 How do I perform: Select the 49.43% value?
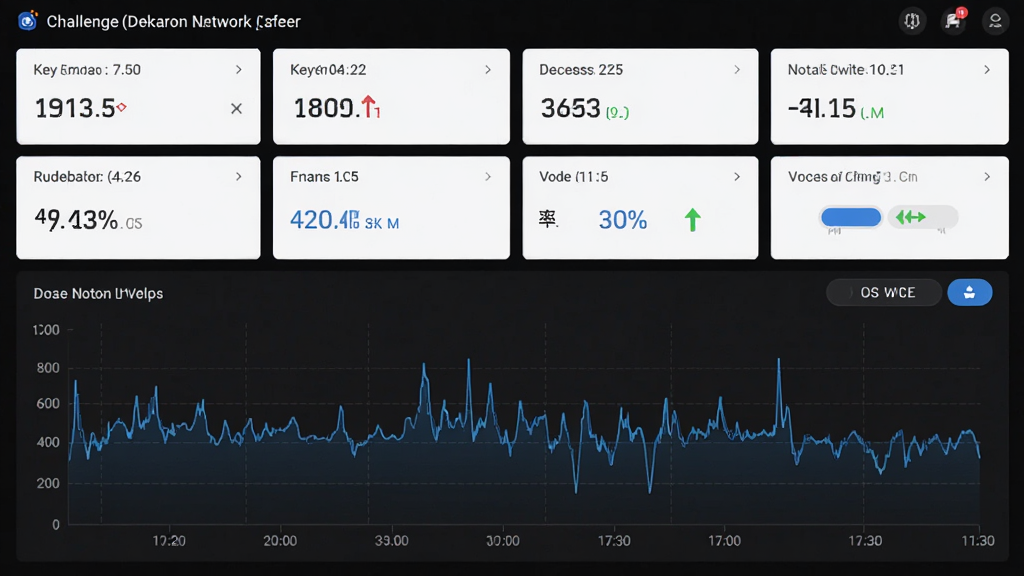tap(76, 220)
